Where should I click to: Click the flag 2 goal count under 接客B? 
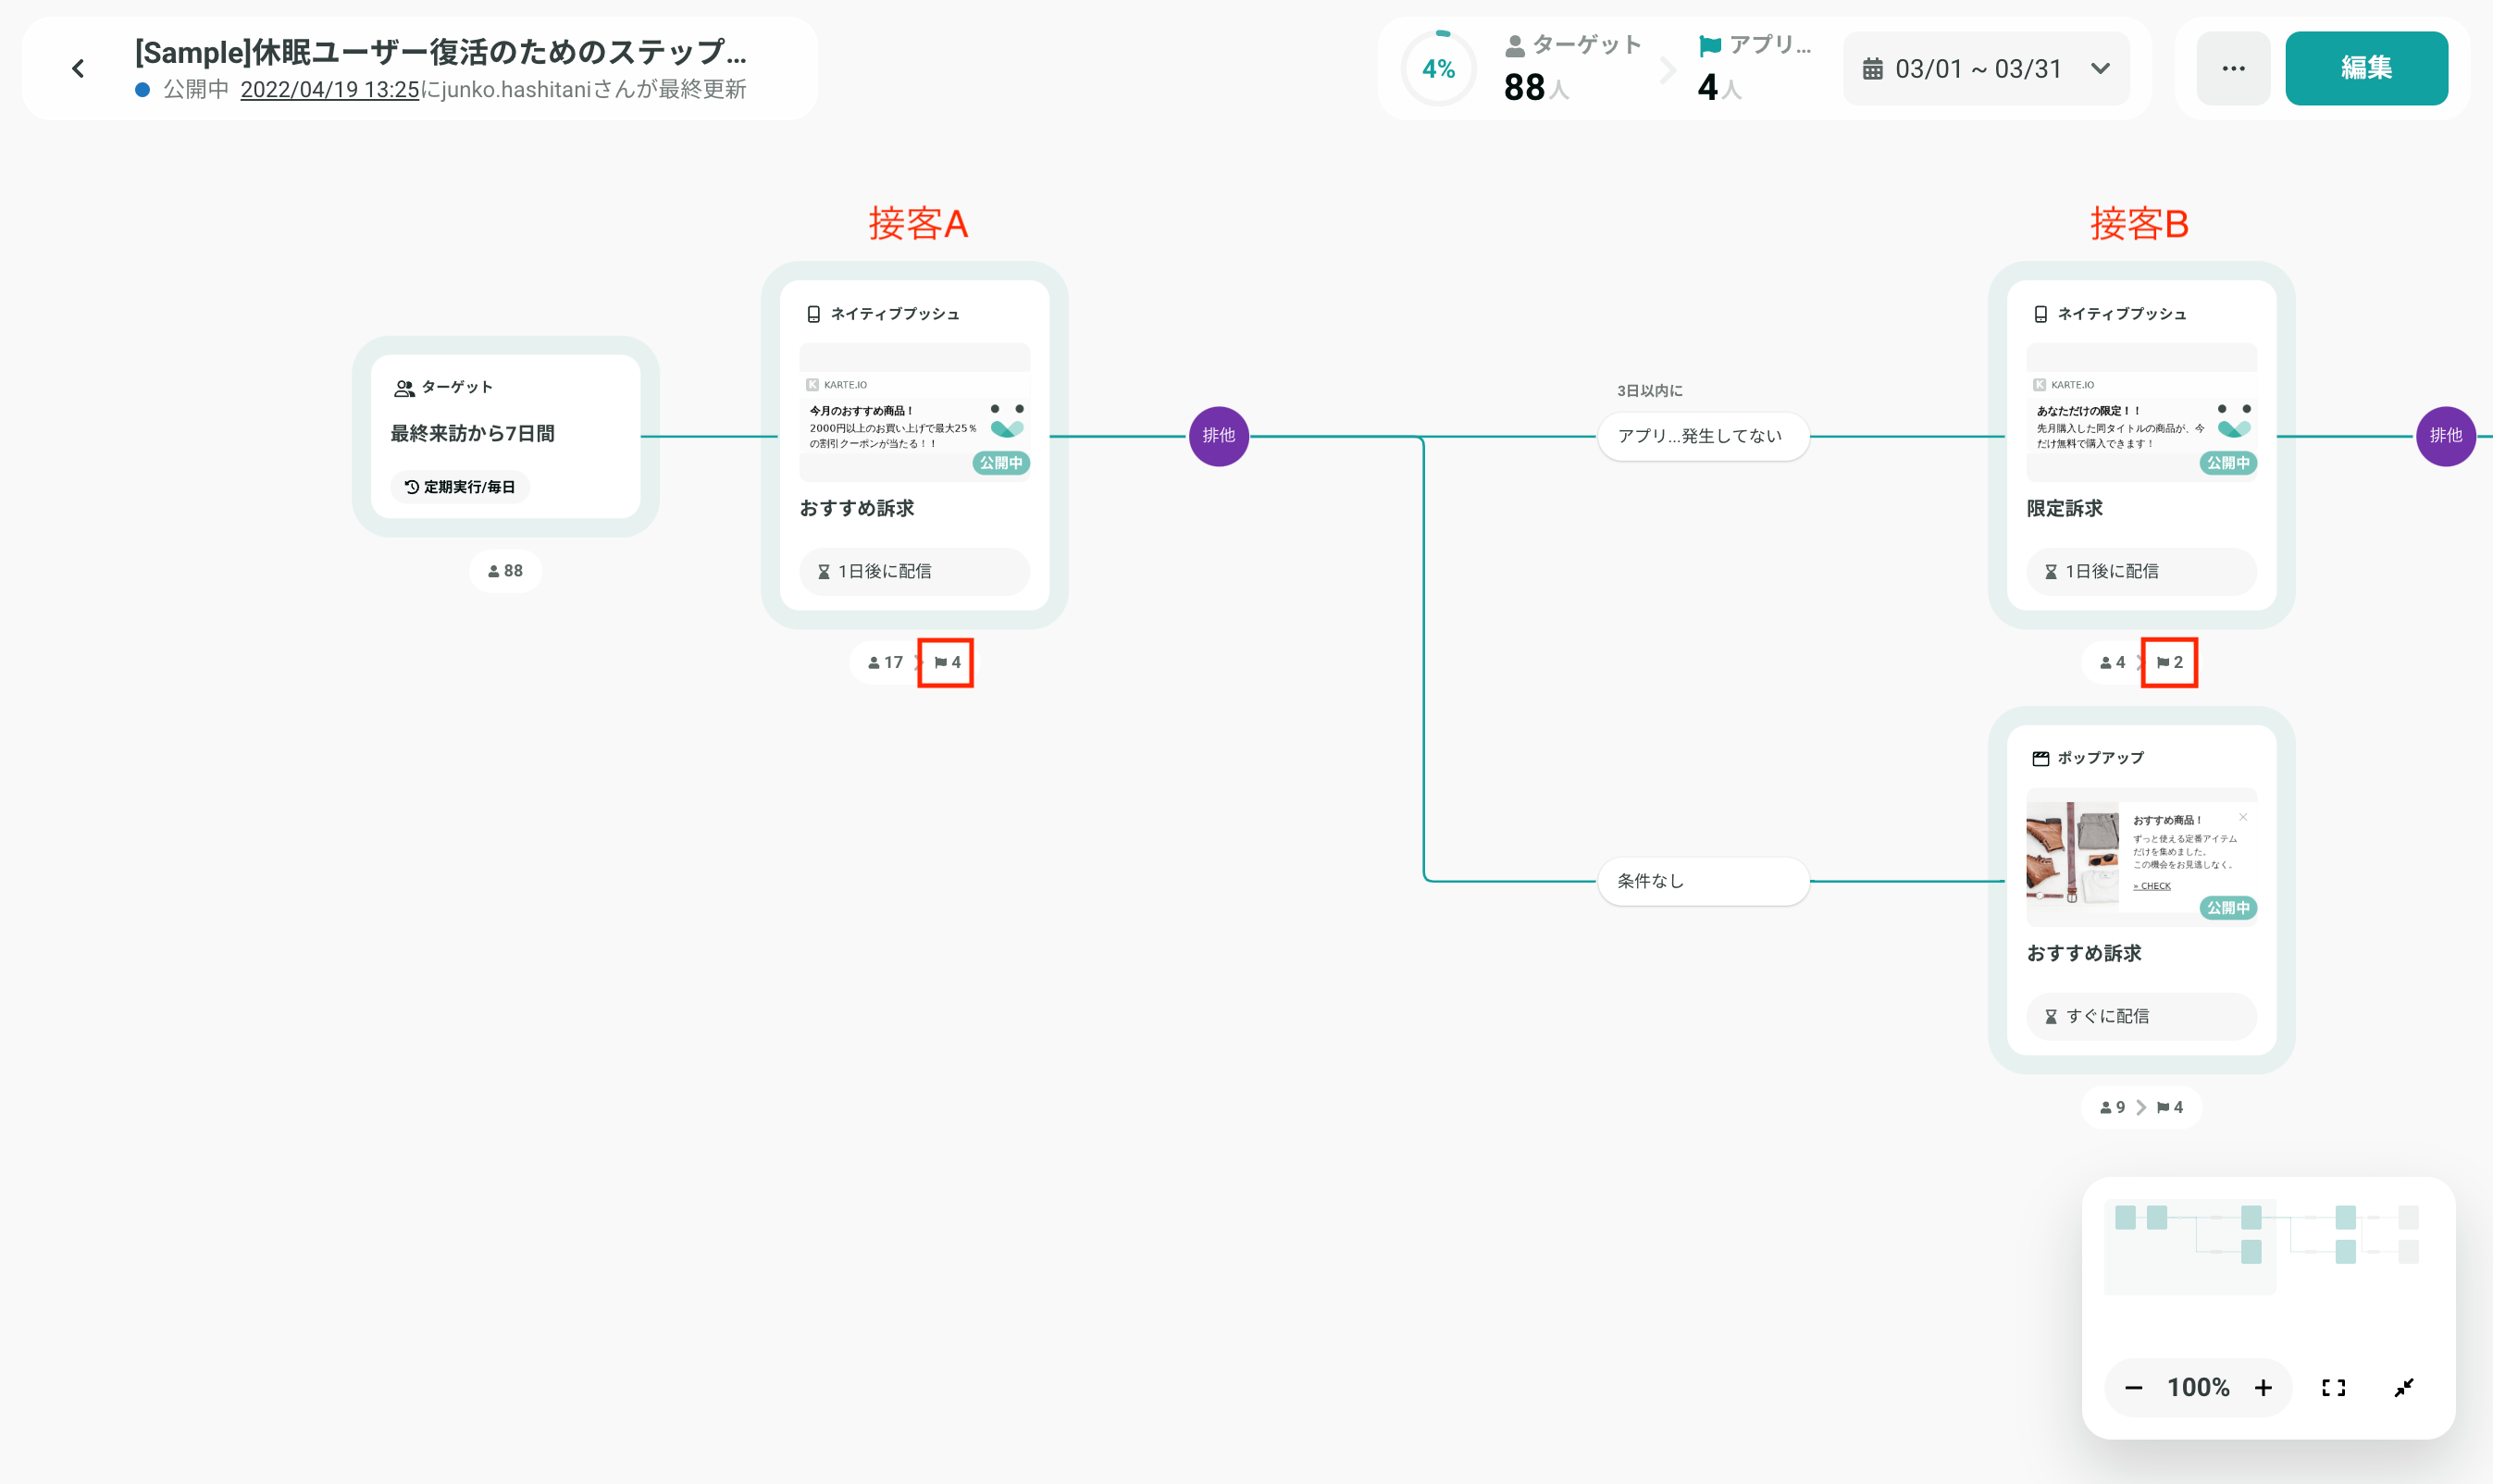pyautogui.click(x=2169, y=662)
